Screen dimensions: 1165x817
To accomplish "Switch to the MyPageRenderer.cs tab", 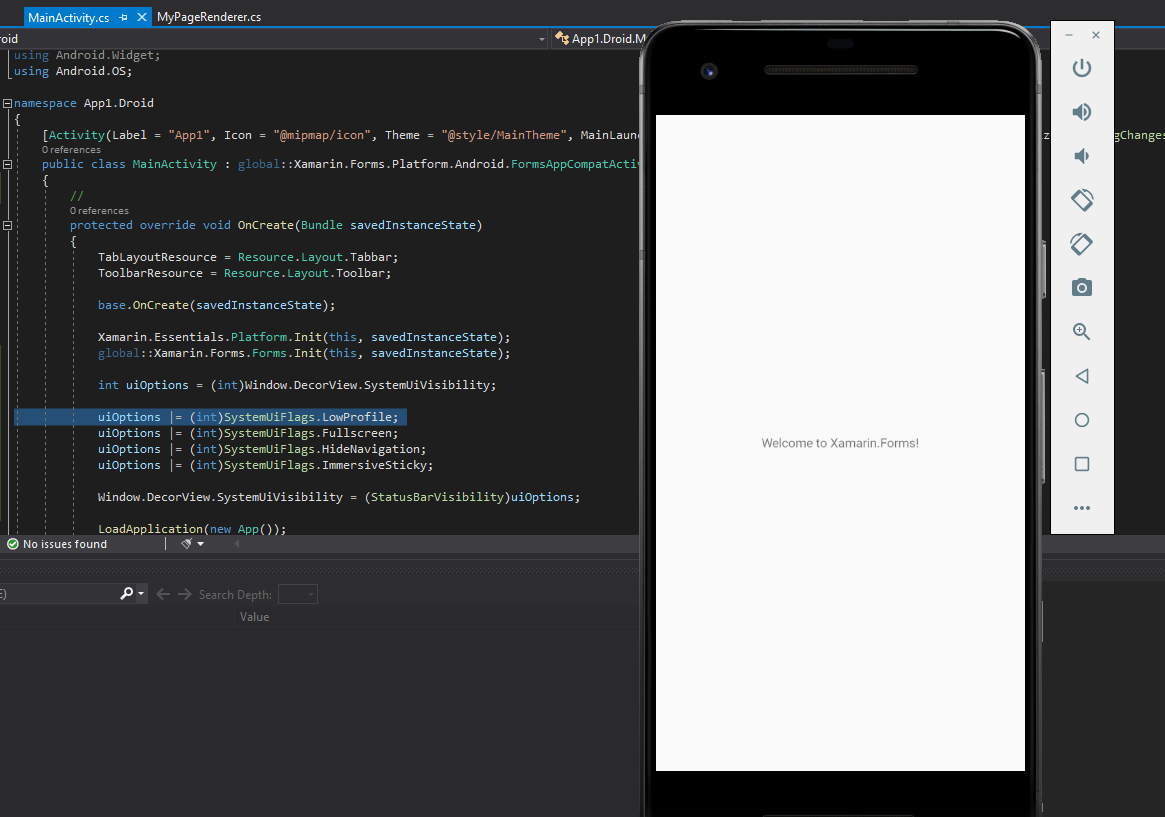I will (208, 16).
